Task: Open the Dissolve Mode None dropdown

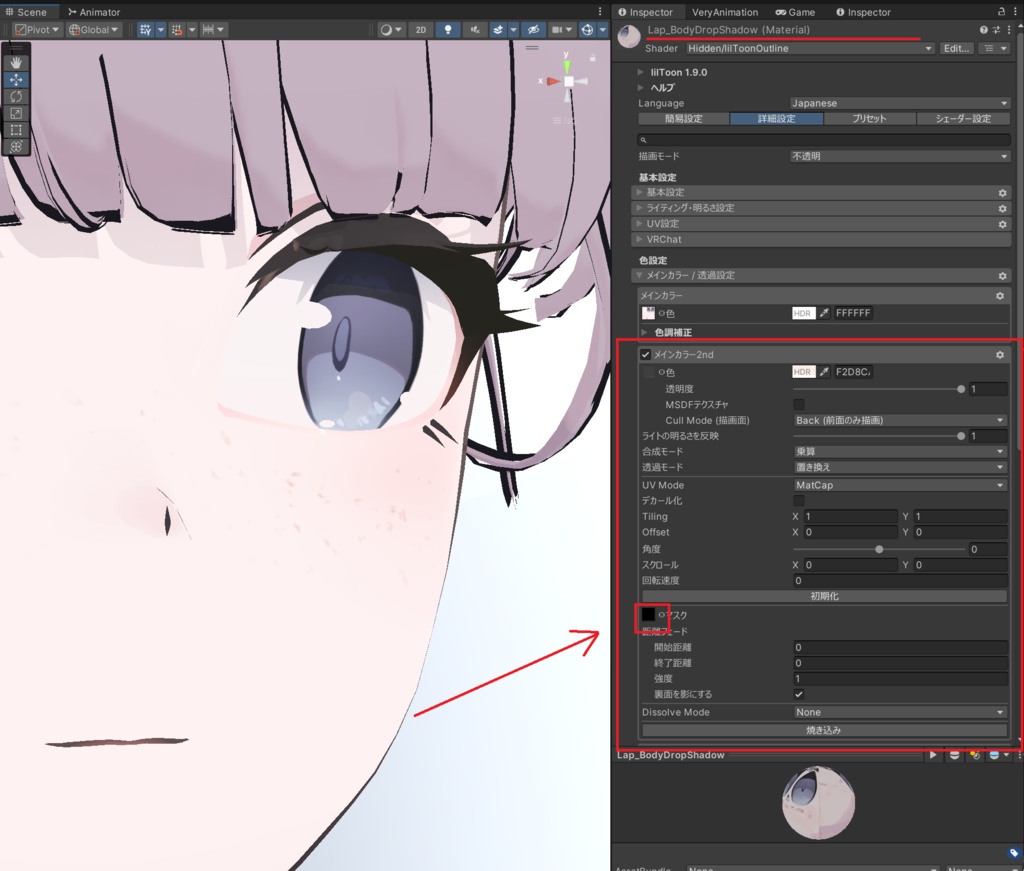Action: tap(900, 712)
